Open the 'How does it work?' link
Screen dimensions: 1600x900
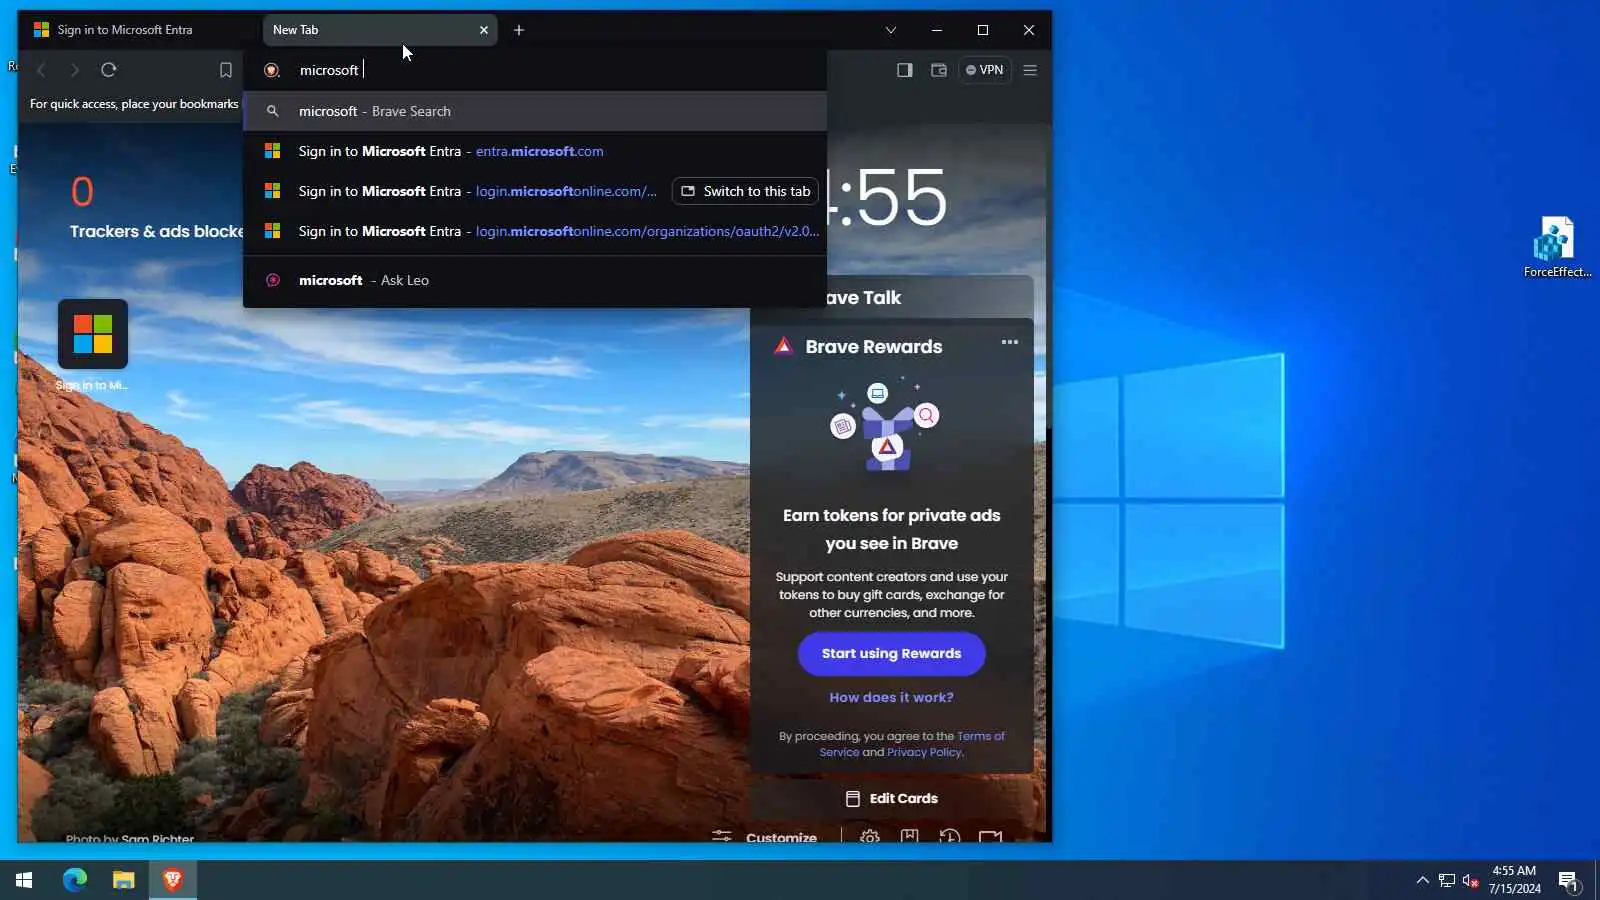[892, 698]
